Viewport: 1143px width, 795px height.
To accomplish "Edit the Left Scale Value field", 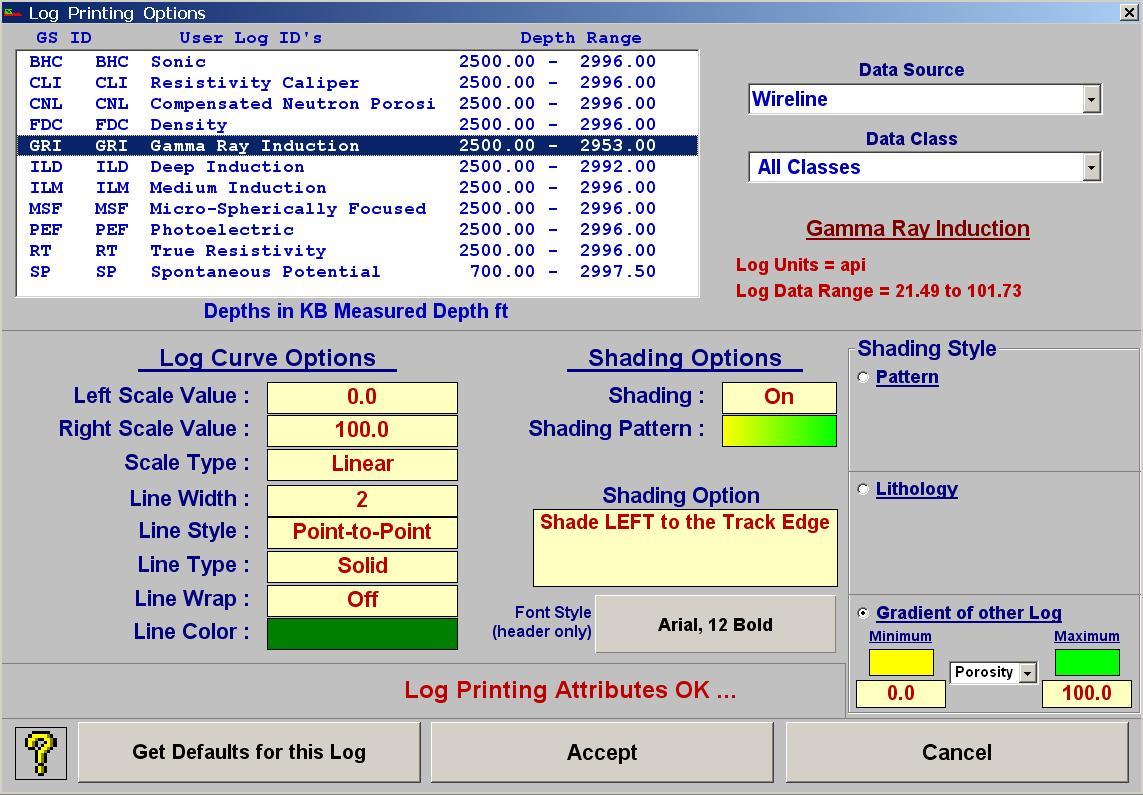I will click(x=361, y=396).
